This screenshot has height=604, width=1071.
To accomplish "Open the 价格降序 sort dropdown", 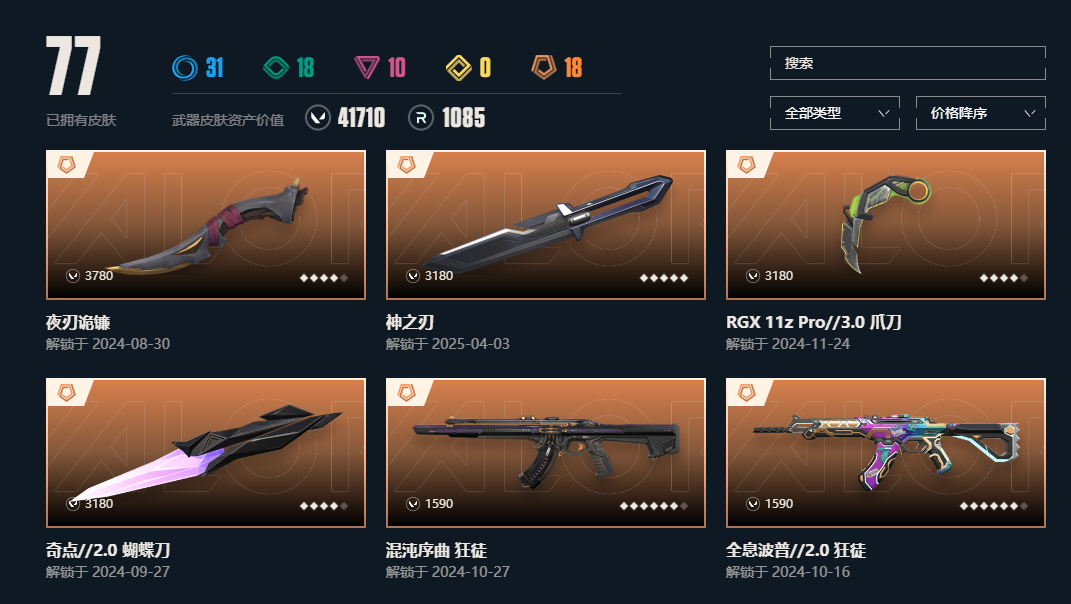I will coord(981,113).
